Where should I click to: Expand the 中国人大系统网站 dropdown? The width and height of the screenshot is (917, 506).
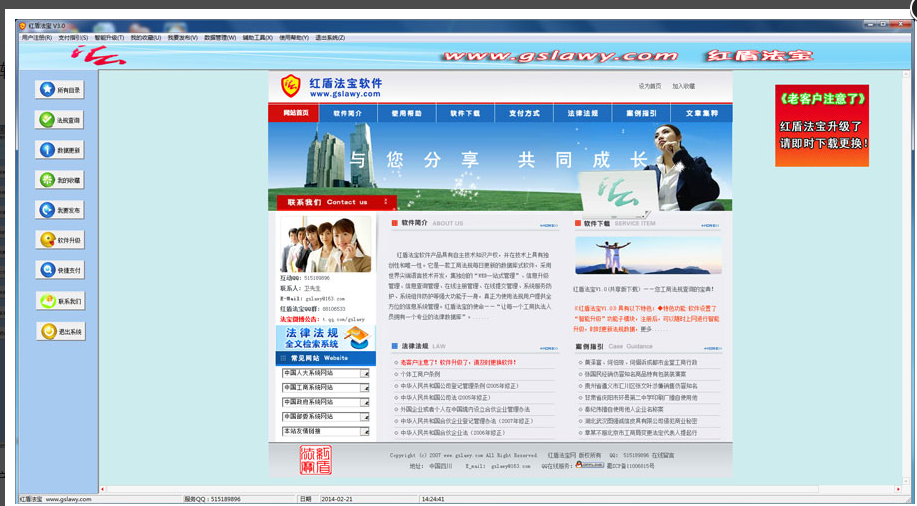click(x=365, y=373)
